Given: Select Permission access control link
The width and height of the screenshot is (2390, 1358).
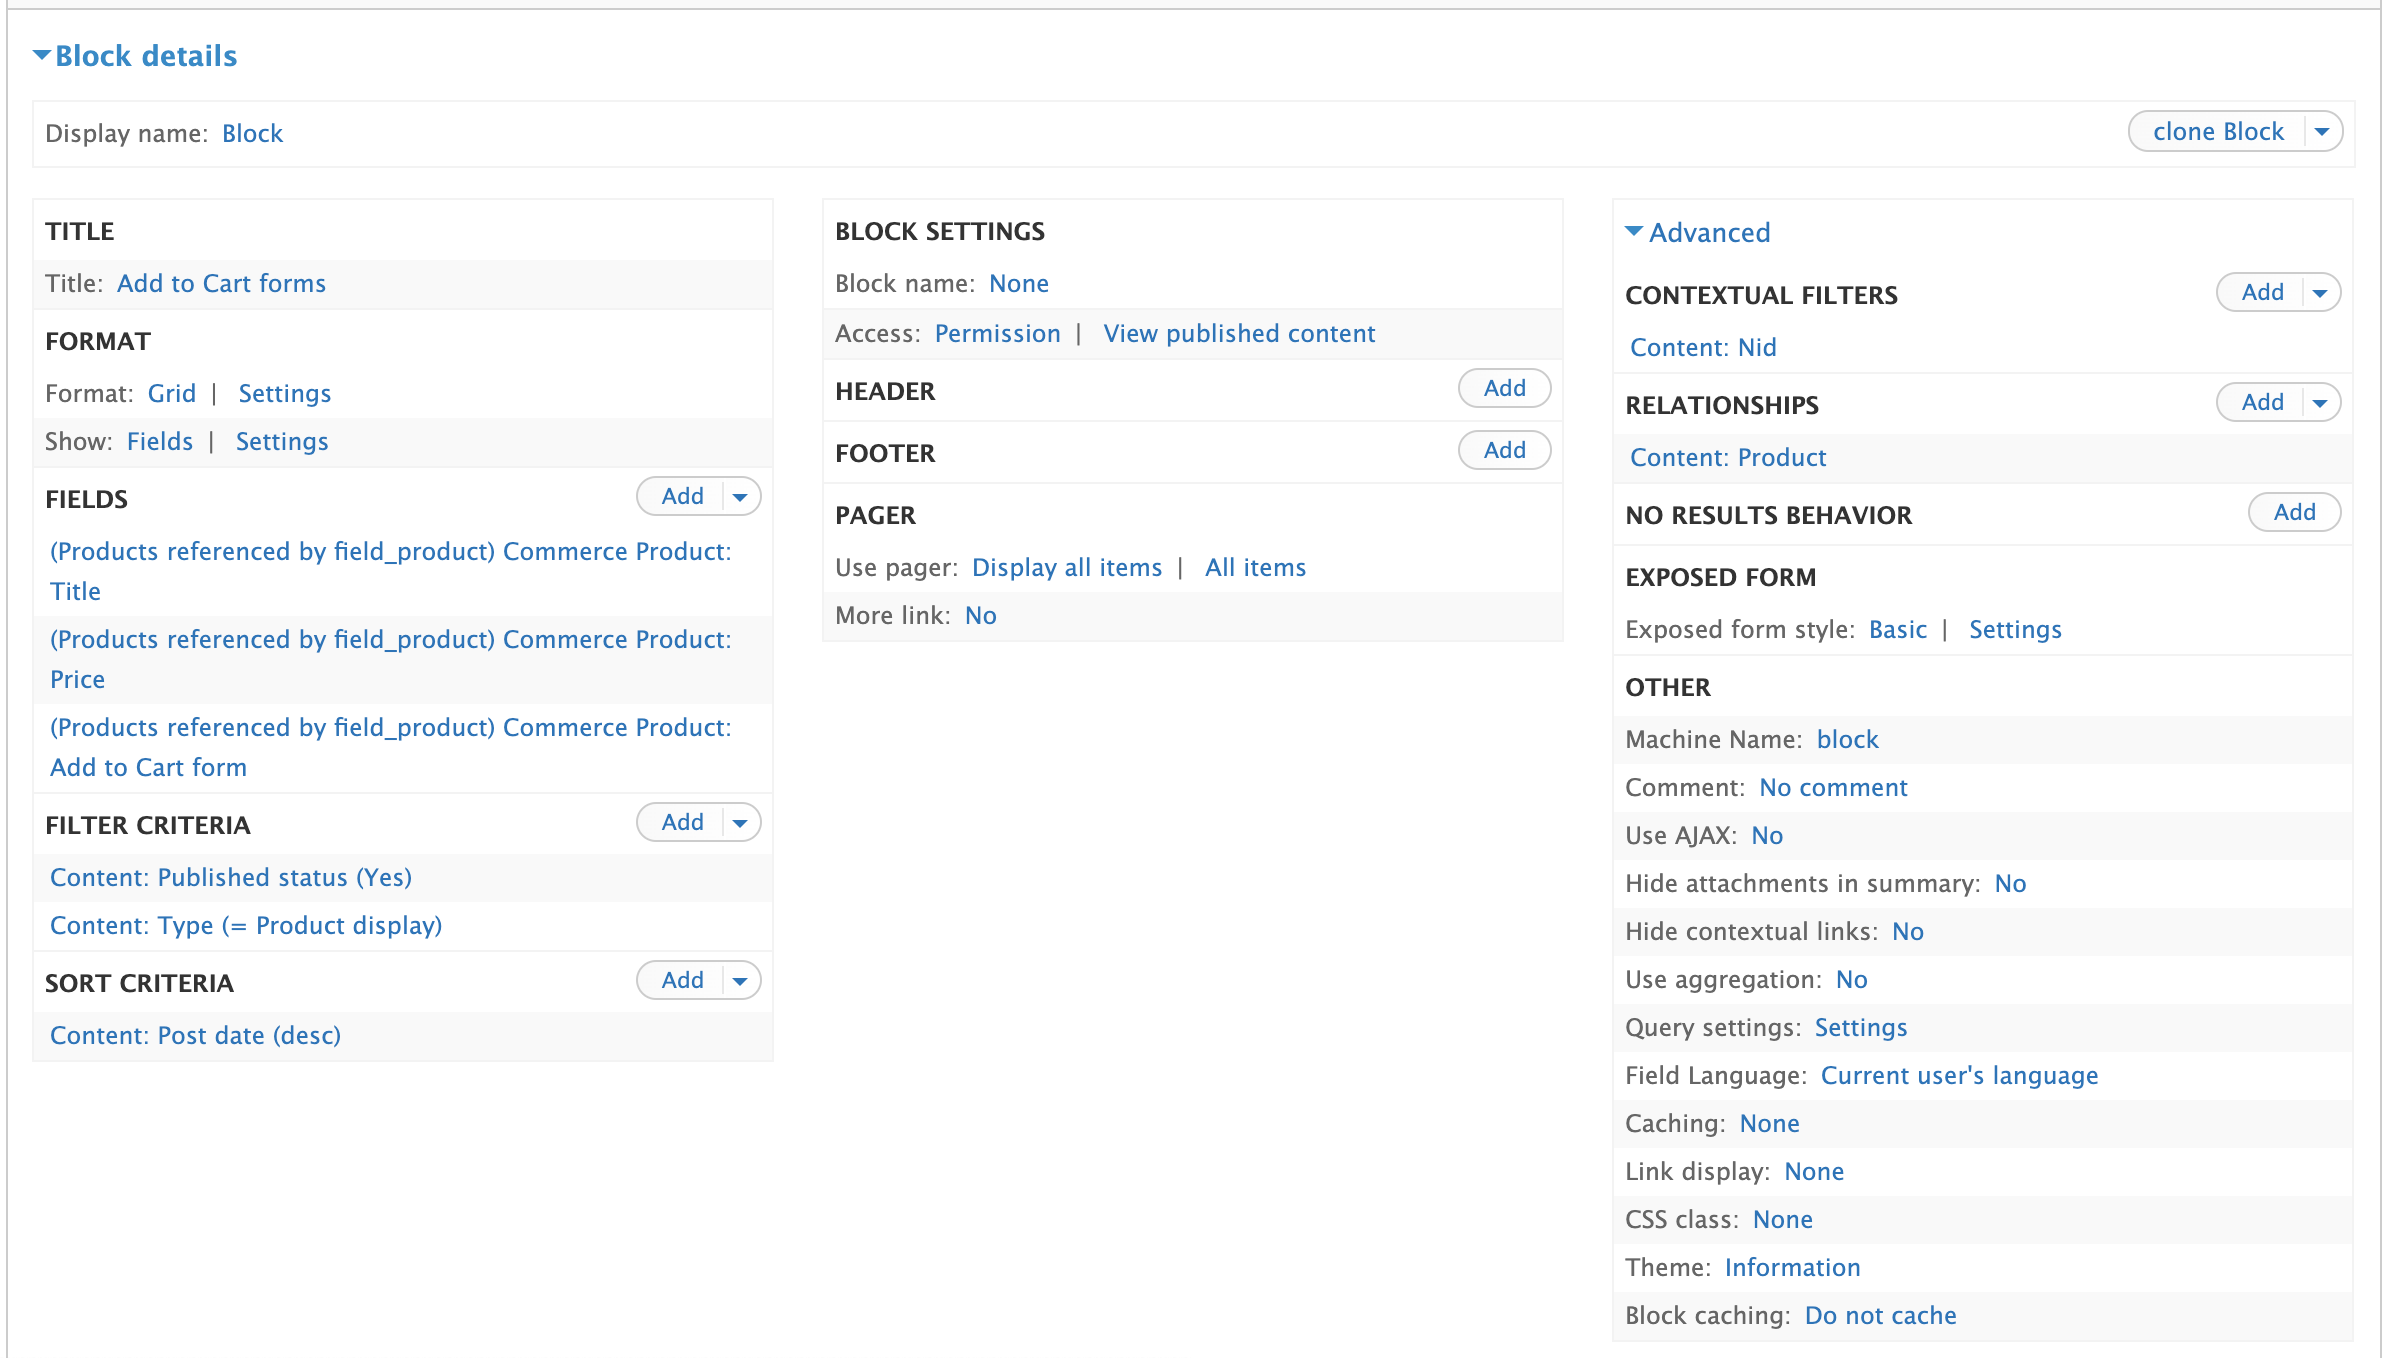Looking at the screenshot, I should [996, 333].
